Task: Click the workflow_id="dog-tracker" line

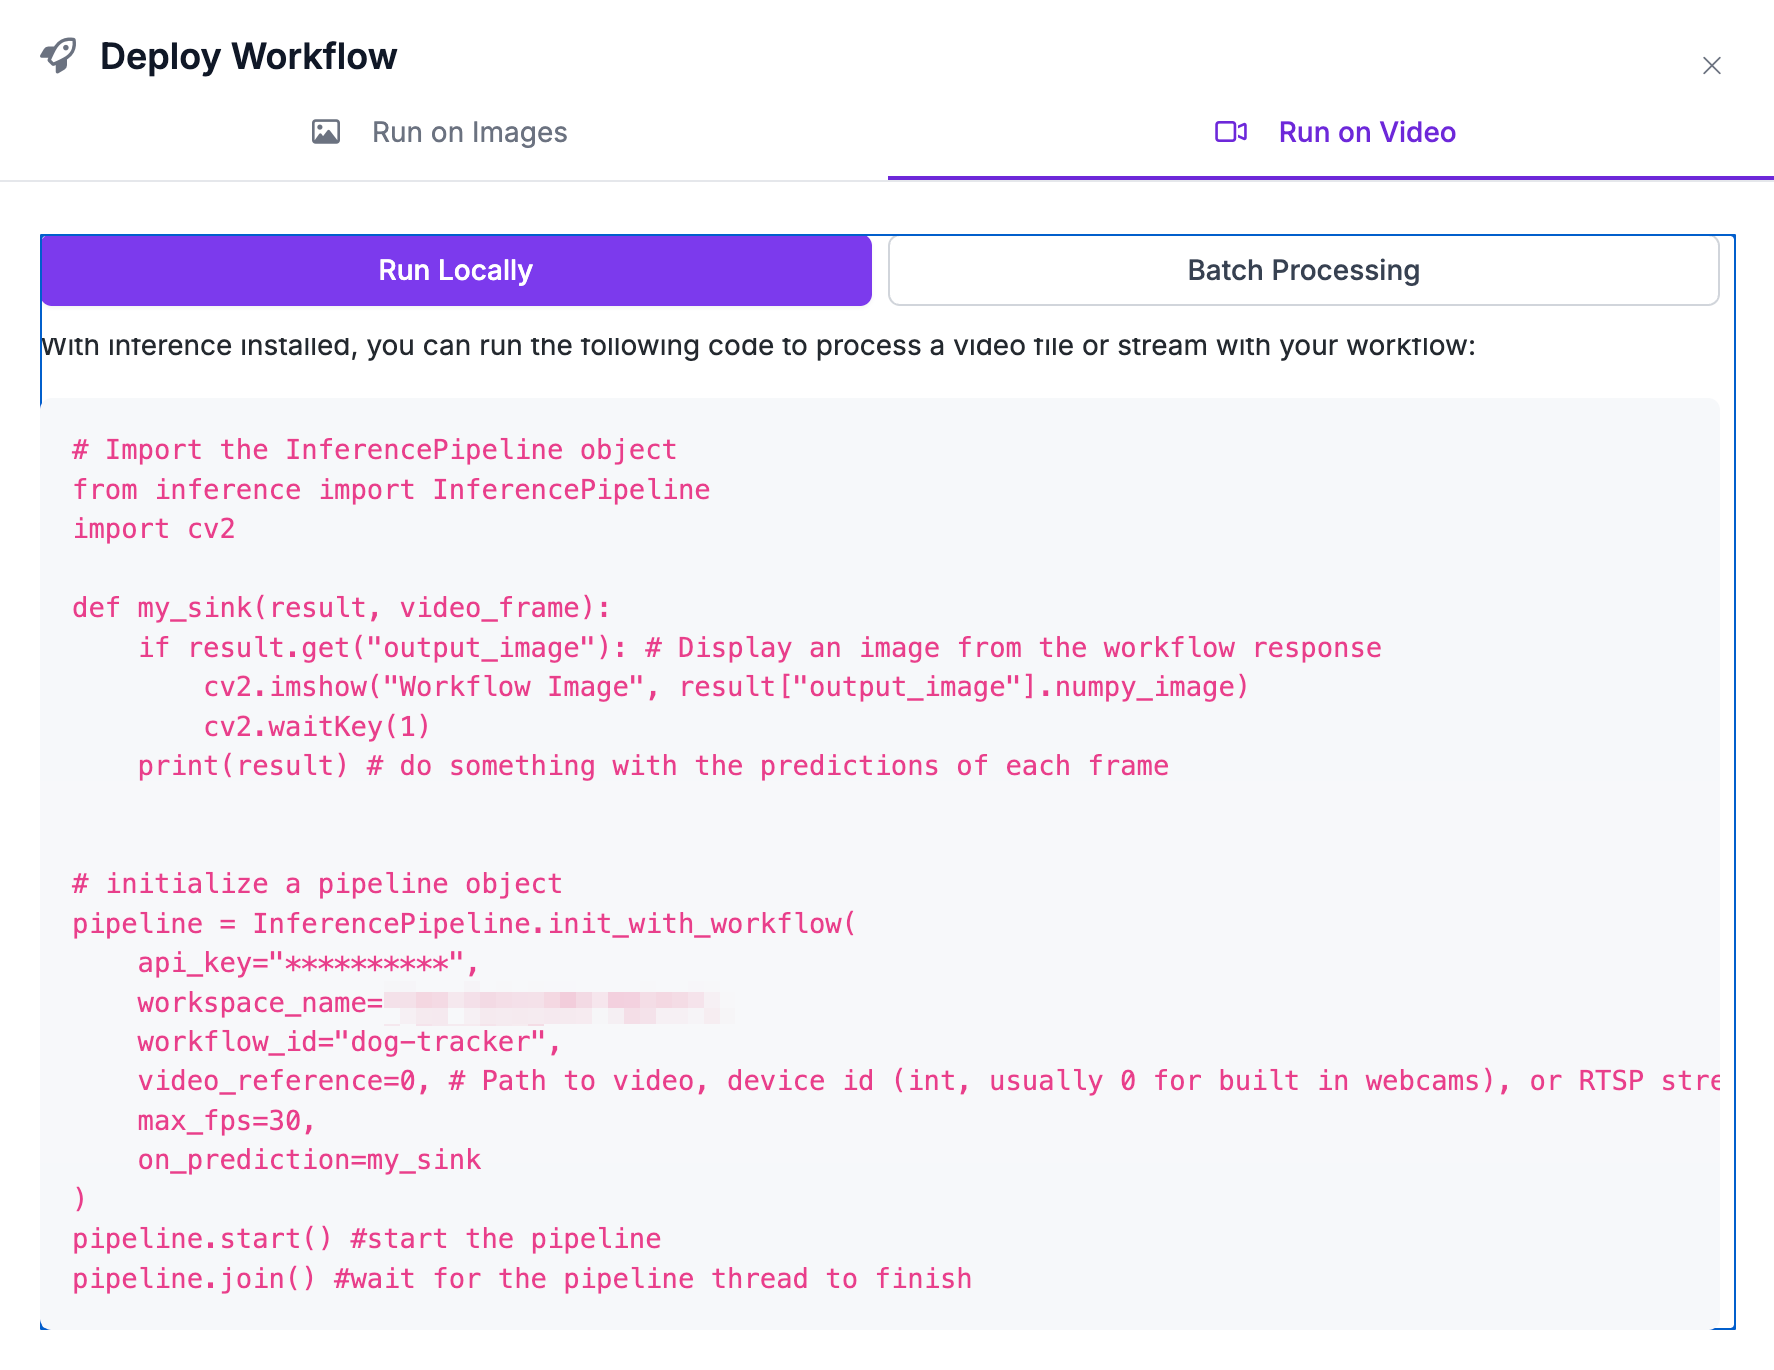Action: click(x=349, y=1042)
